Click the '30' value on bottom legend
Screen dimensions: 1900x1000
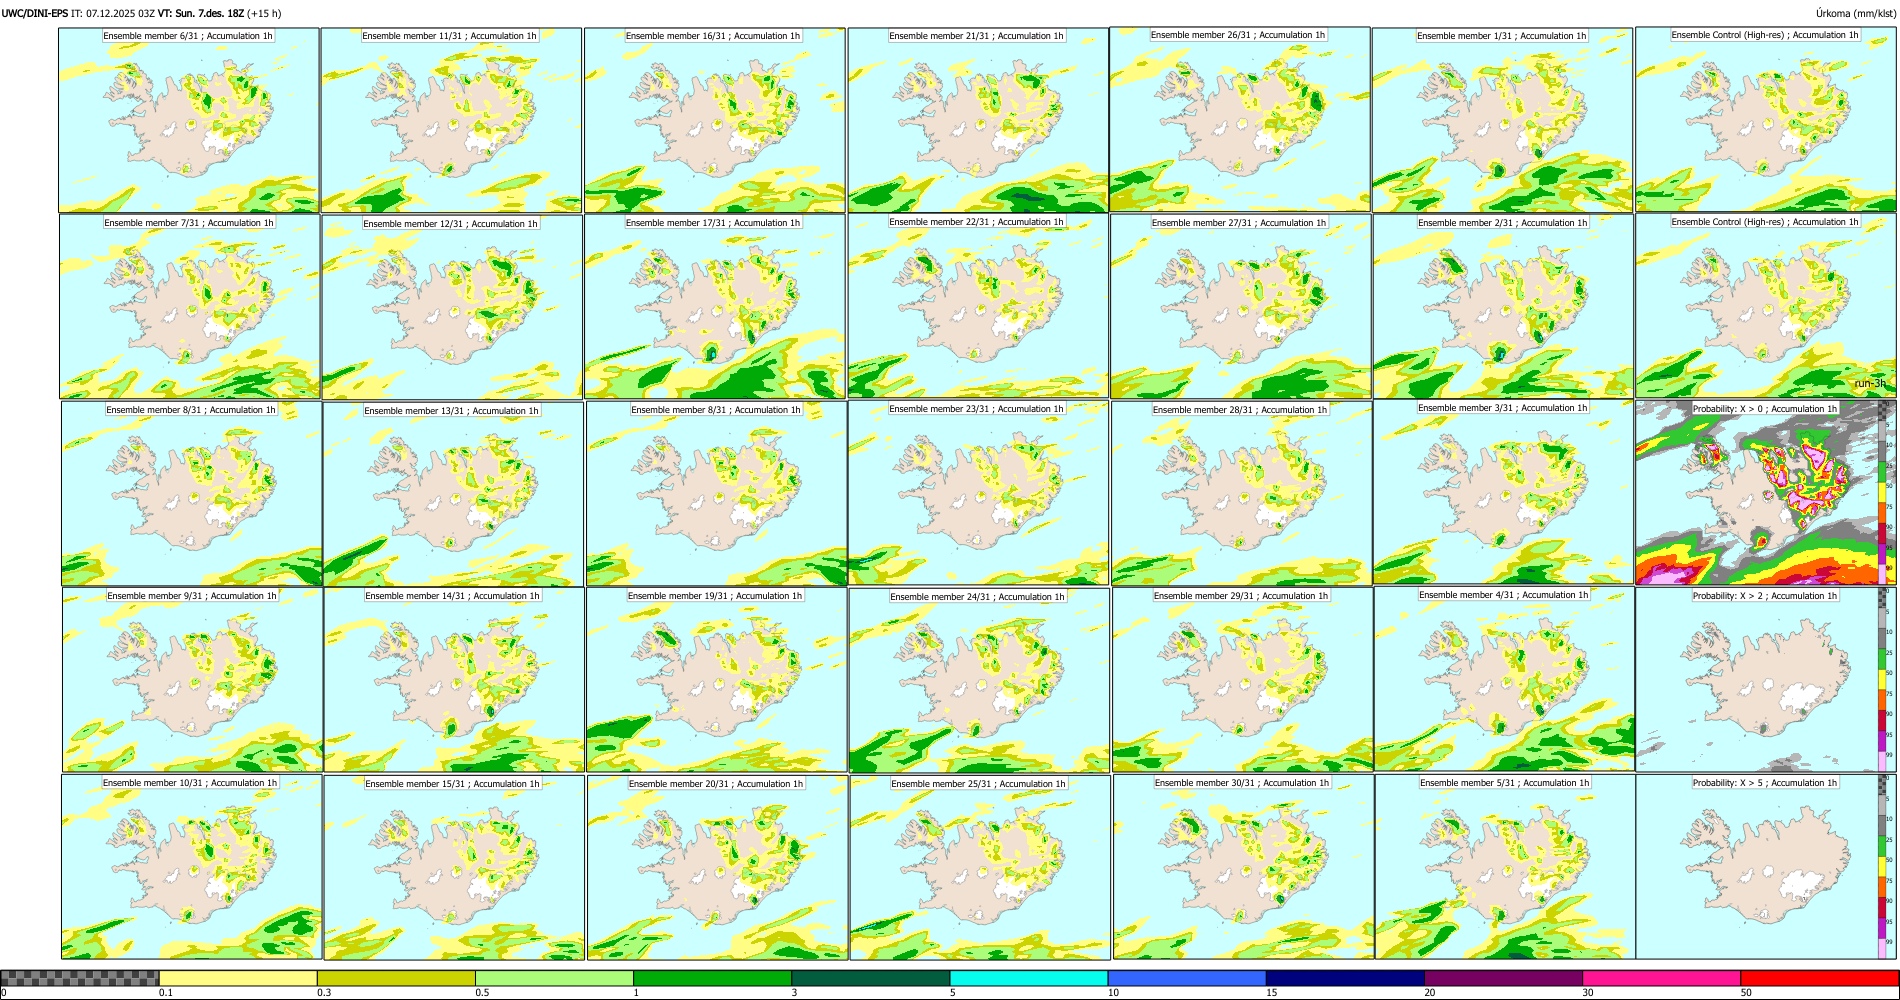1587,993
